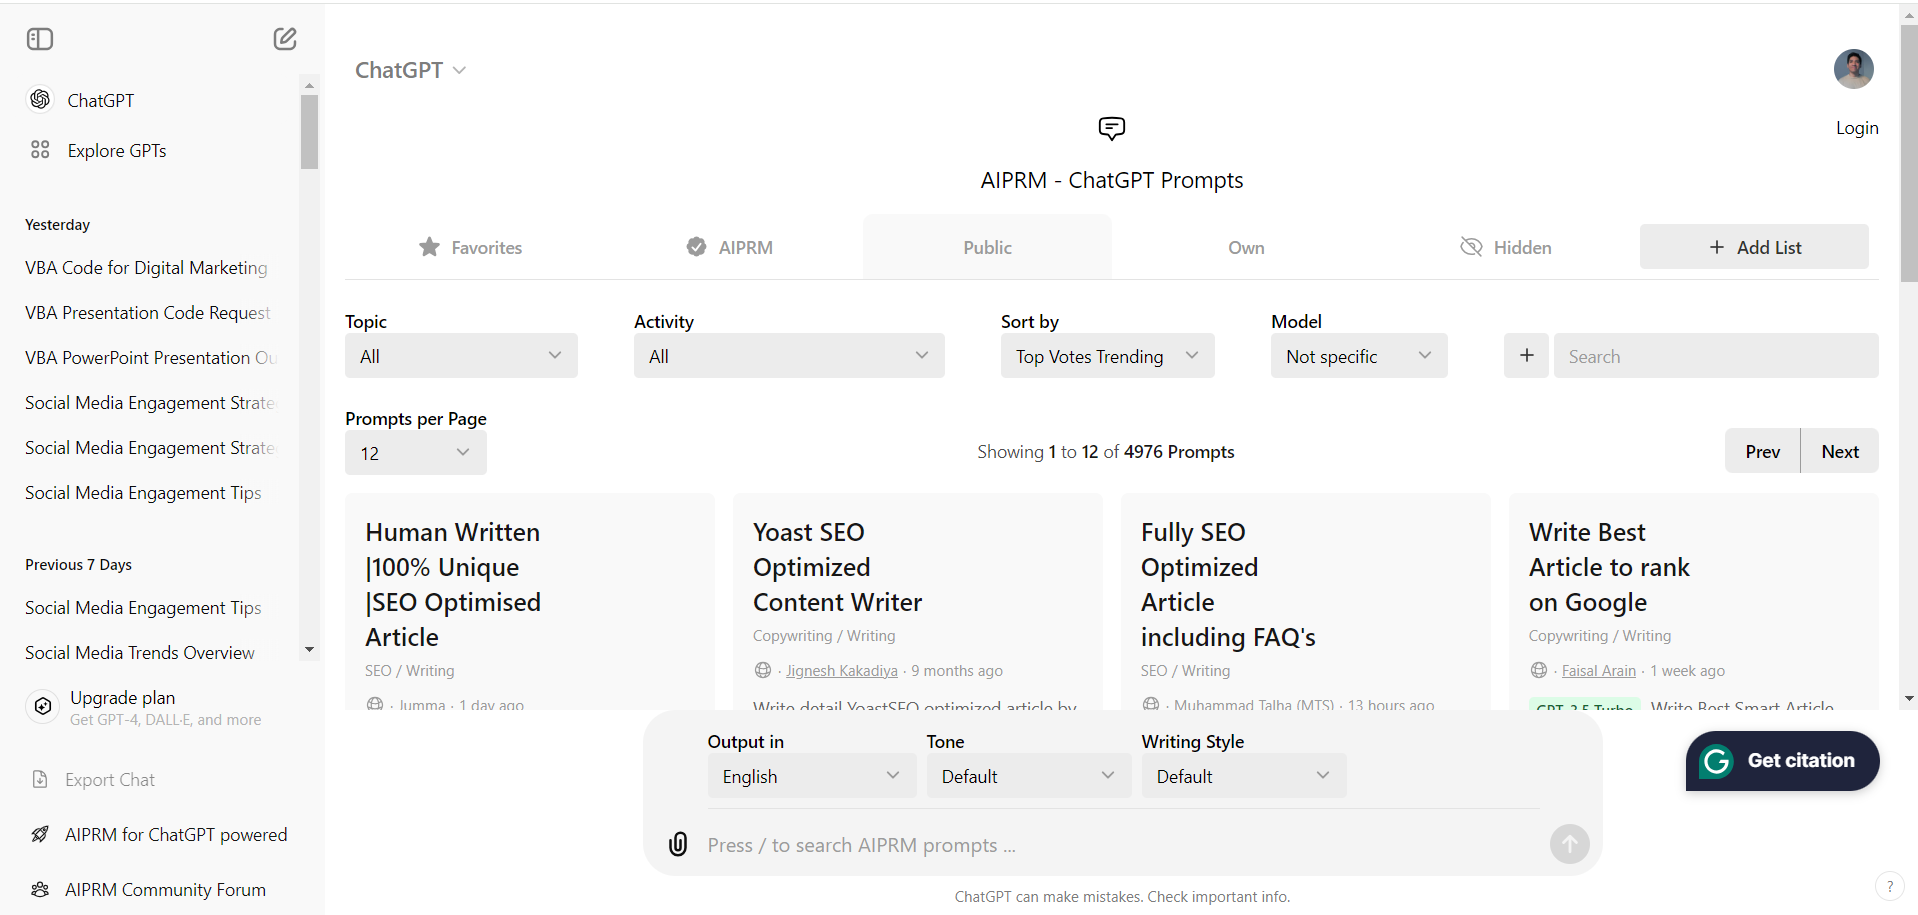Switch to the Hidden tab

point(1505,247)
